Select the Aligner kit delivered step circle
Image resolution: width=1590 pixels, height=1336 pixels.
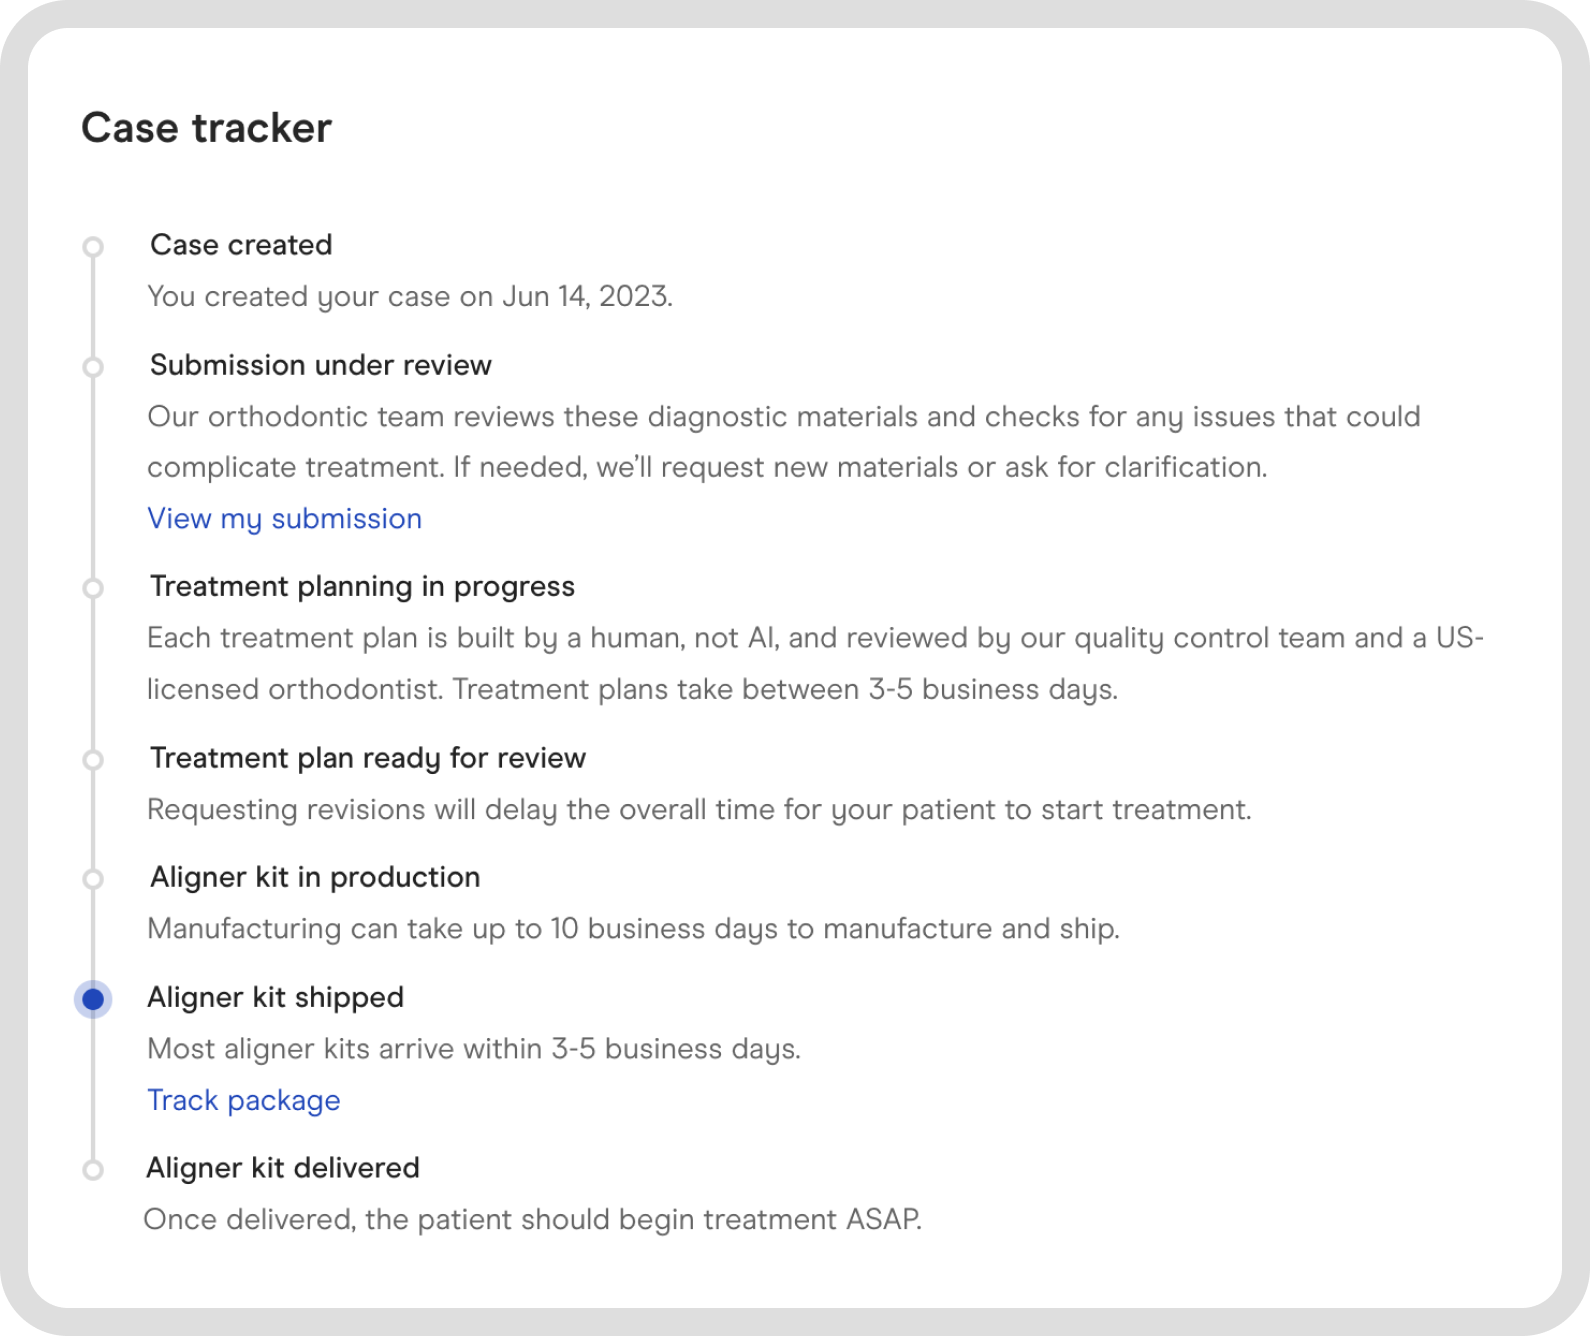click(93, 1170)
